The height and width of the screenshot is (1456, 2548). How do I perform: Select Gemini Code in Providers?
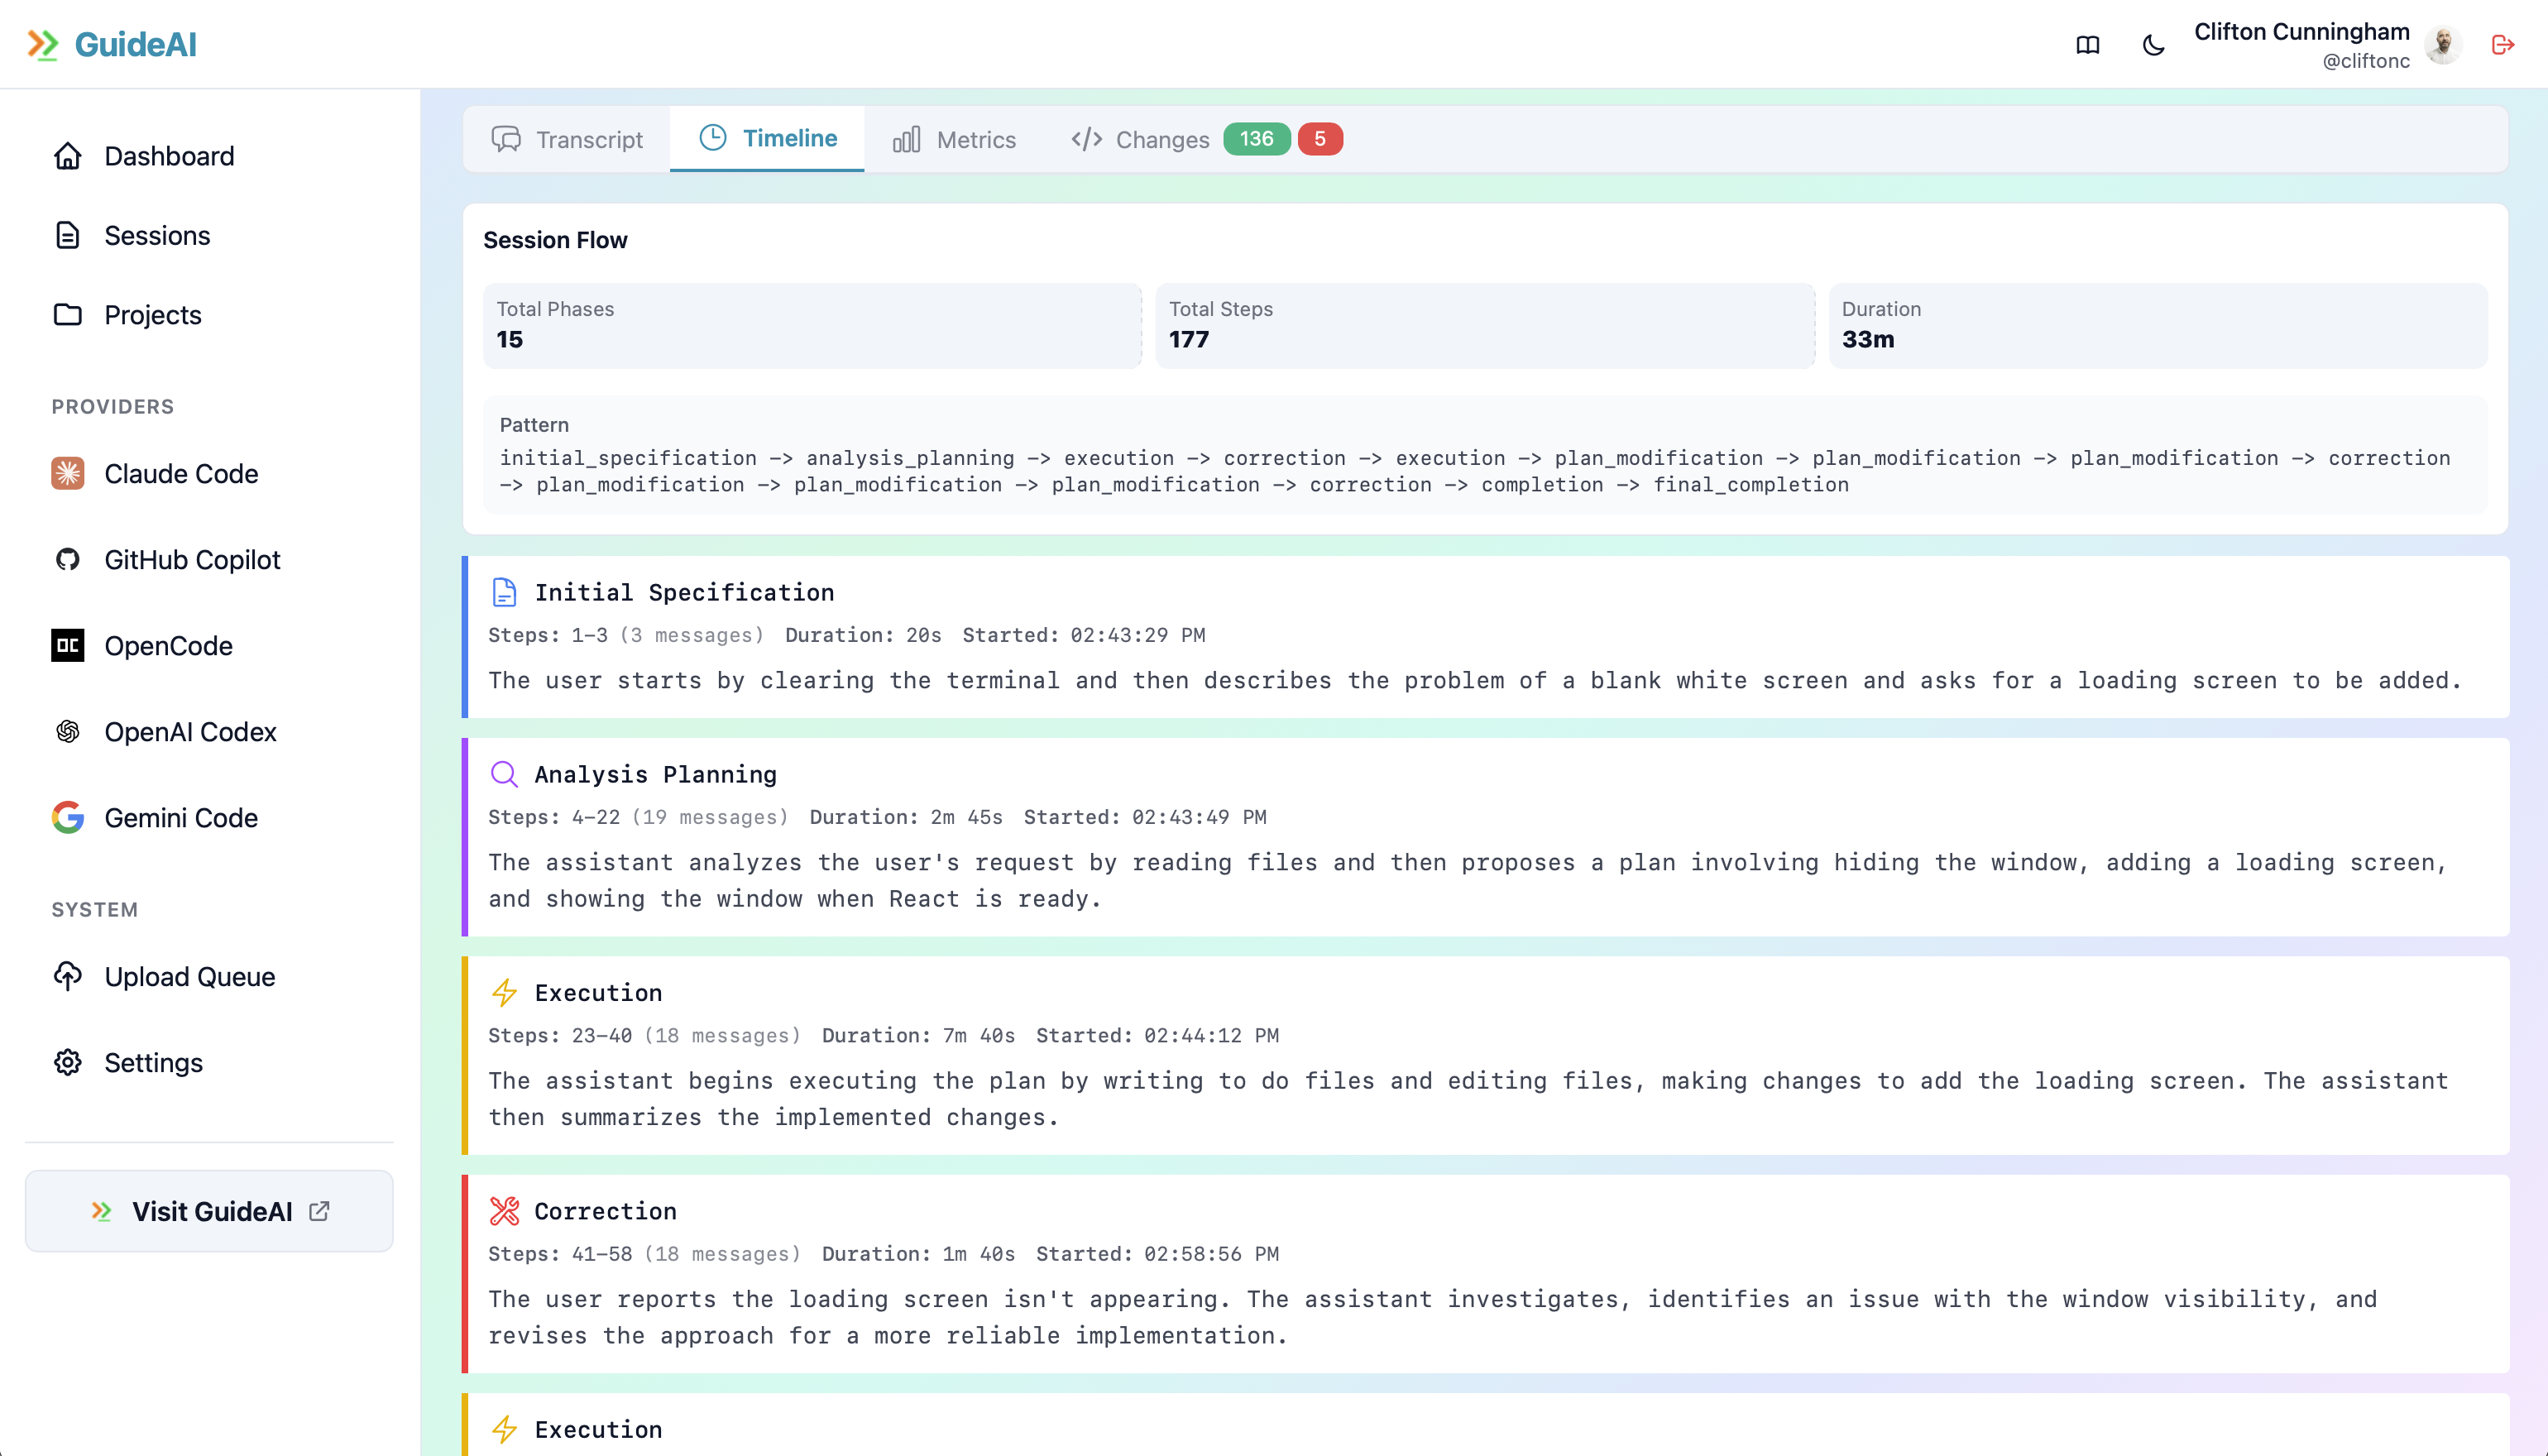[x=180, y=817]
